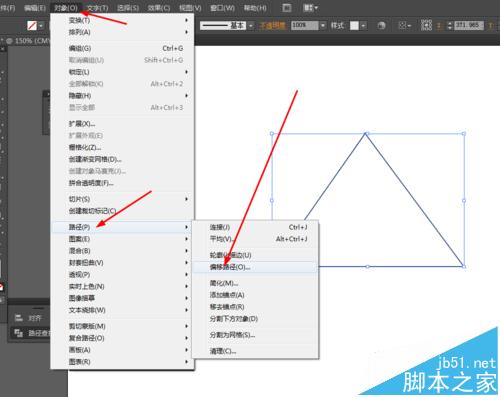Expand the opacity 100% dropdown arrow

pyautogui.click(x=323, y=25)
